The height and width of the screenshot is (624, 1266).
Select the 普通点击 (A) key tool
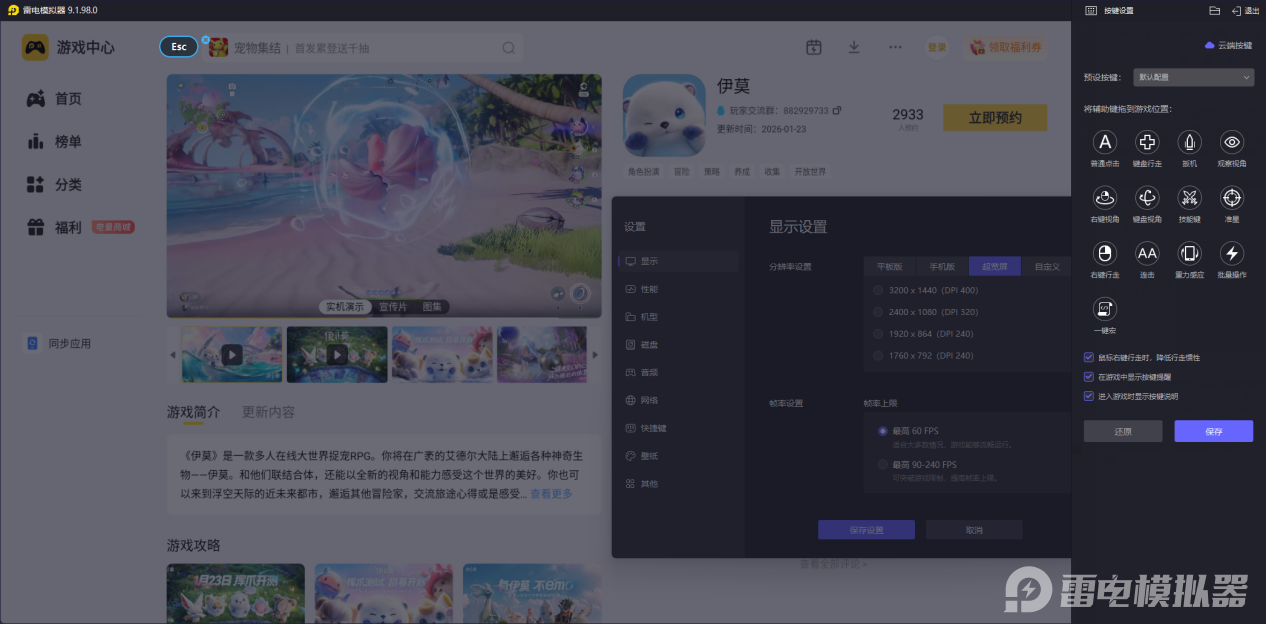pyautogui.click(x=1104, y=142)
